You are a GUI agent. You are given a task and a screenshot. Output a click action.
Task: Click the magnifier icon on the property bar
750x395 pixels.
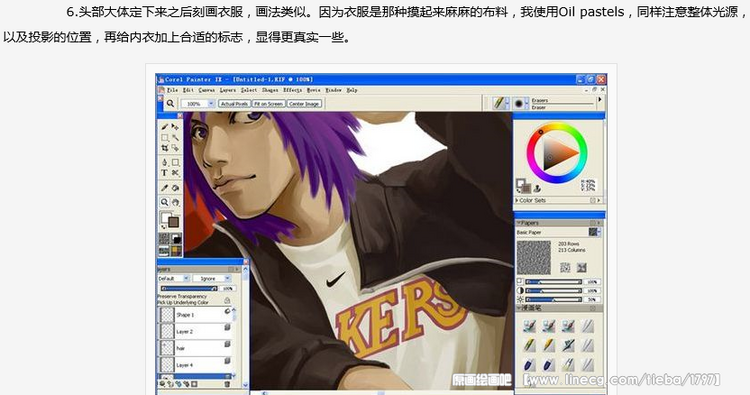(x=170, y=103)
